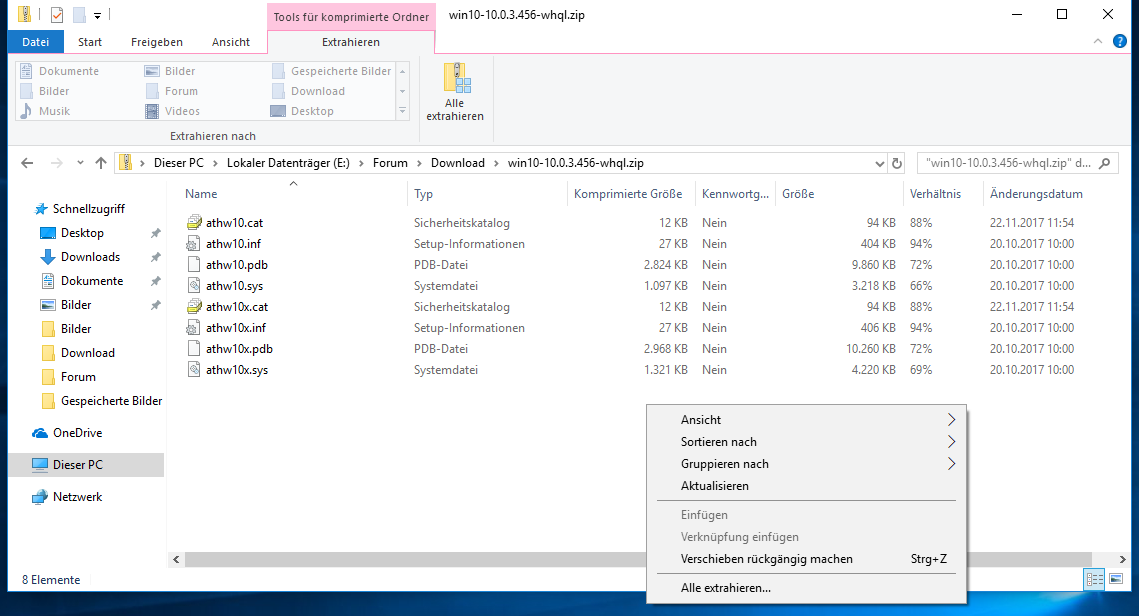Open recent locations dropdown arrow

[80, 163]
